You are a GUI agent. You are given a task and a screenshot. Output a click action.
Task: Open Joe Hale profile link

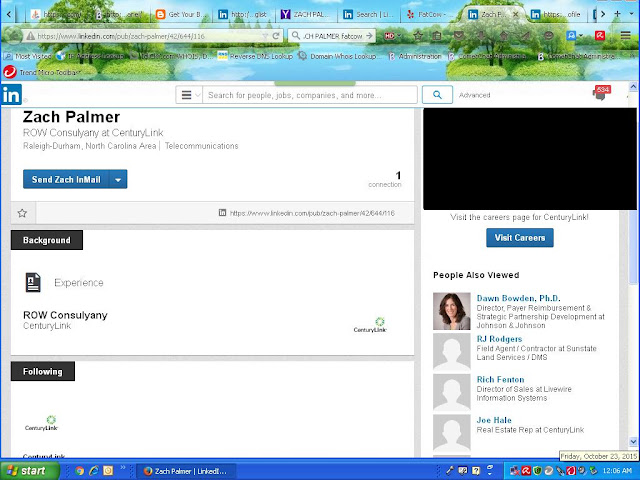click(x=494, y=420)
